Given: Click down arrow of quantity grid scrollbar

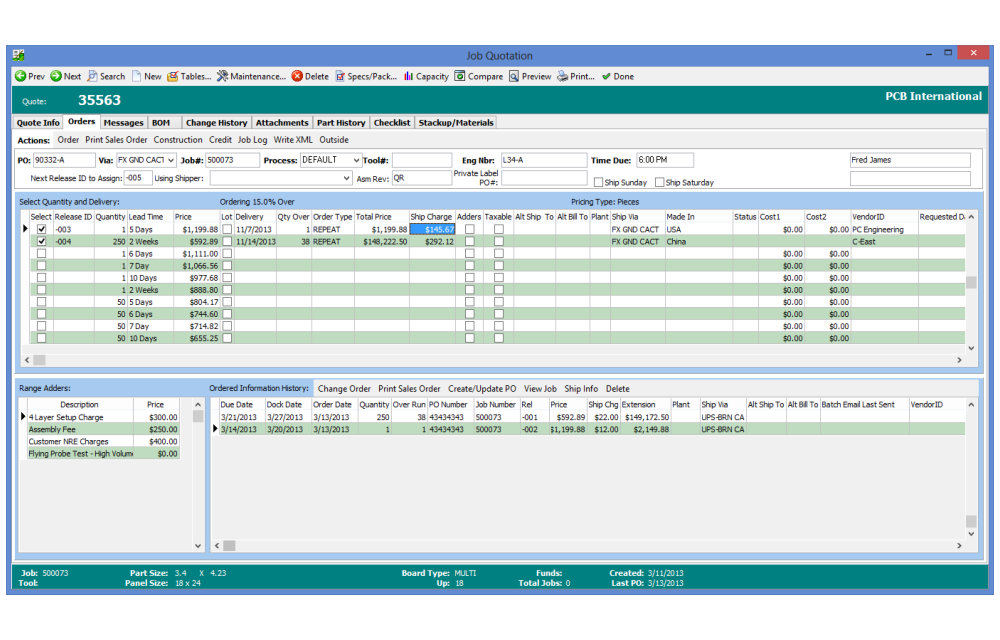Looking at the screenshot, I should tap(971, 348).
